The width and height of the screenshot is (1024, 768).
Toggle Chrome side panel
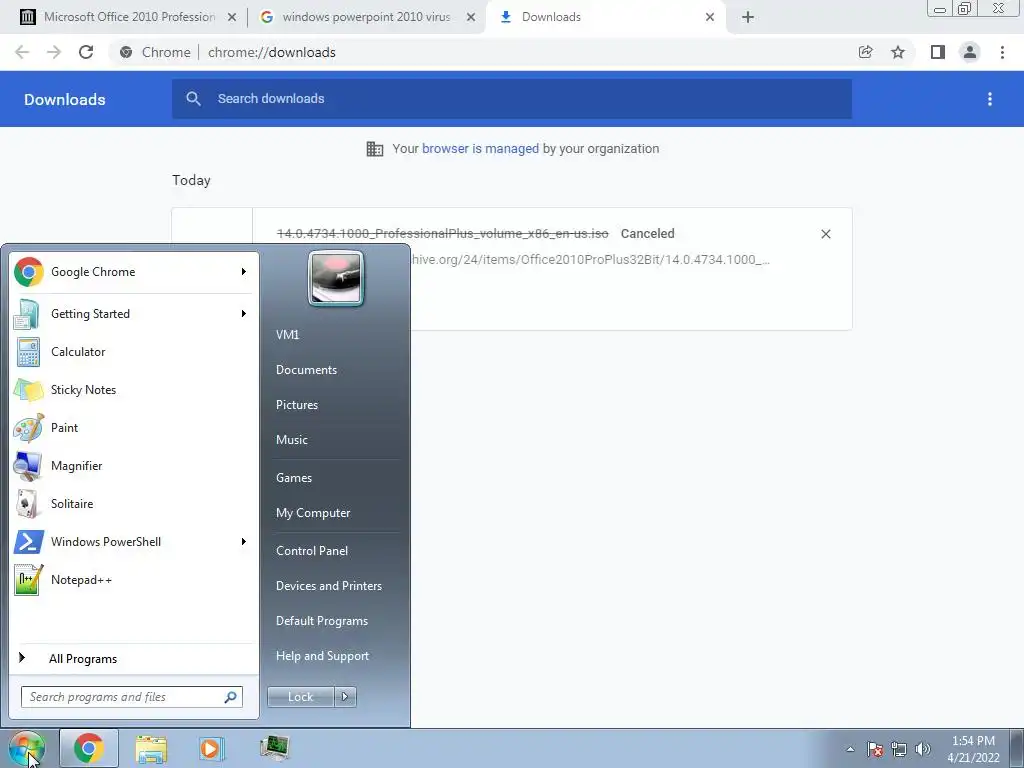click(938, 52)
